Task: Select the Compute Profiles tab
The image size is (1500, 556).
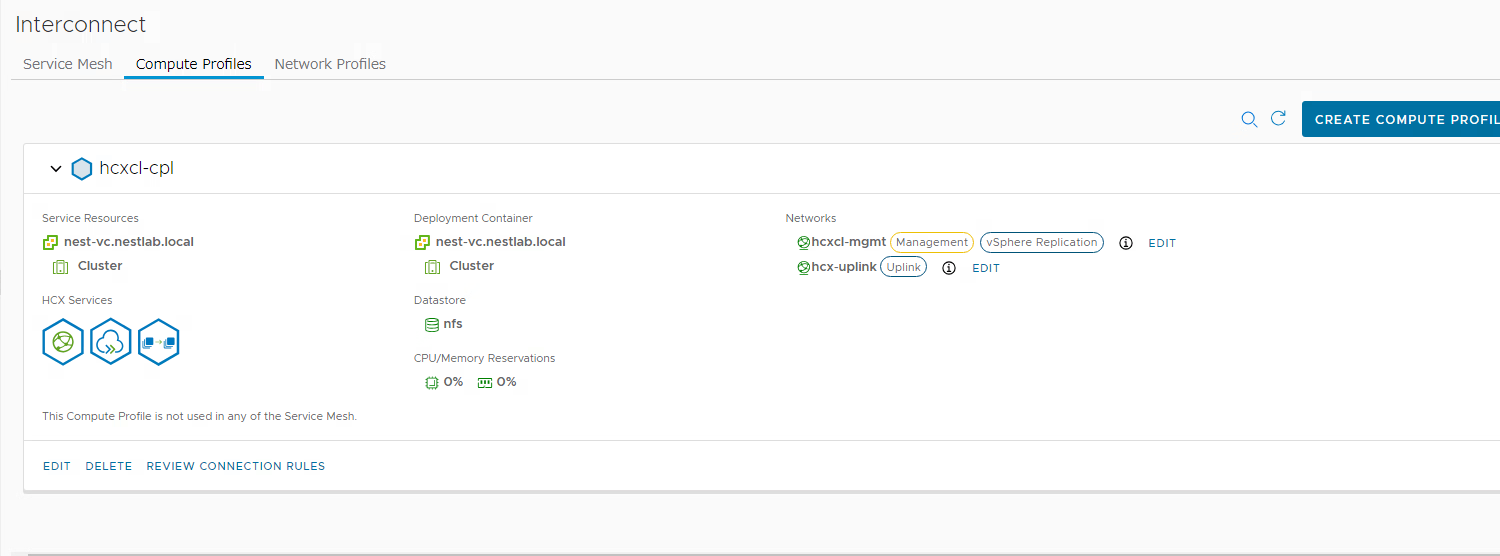Action: [x=194, y=64]
